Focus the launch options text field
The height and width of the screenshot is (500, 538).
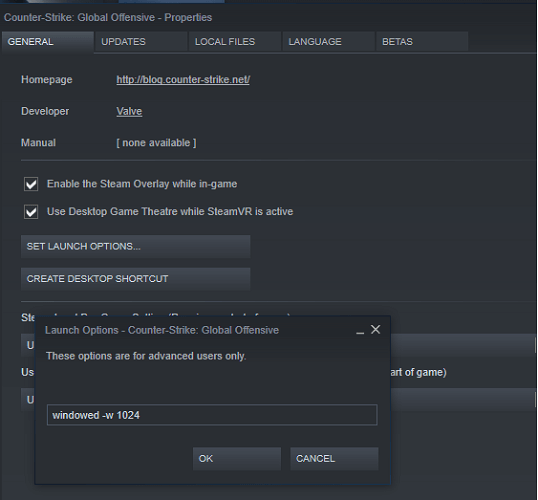tap(212, 415)
